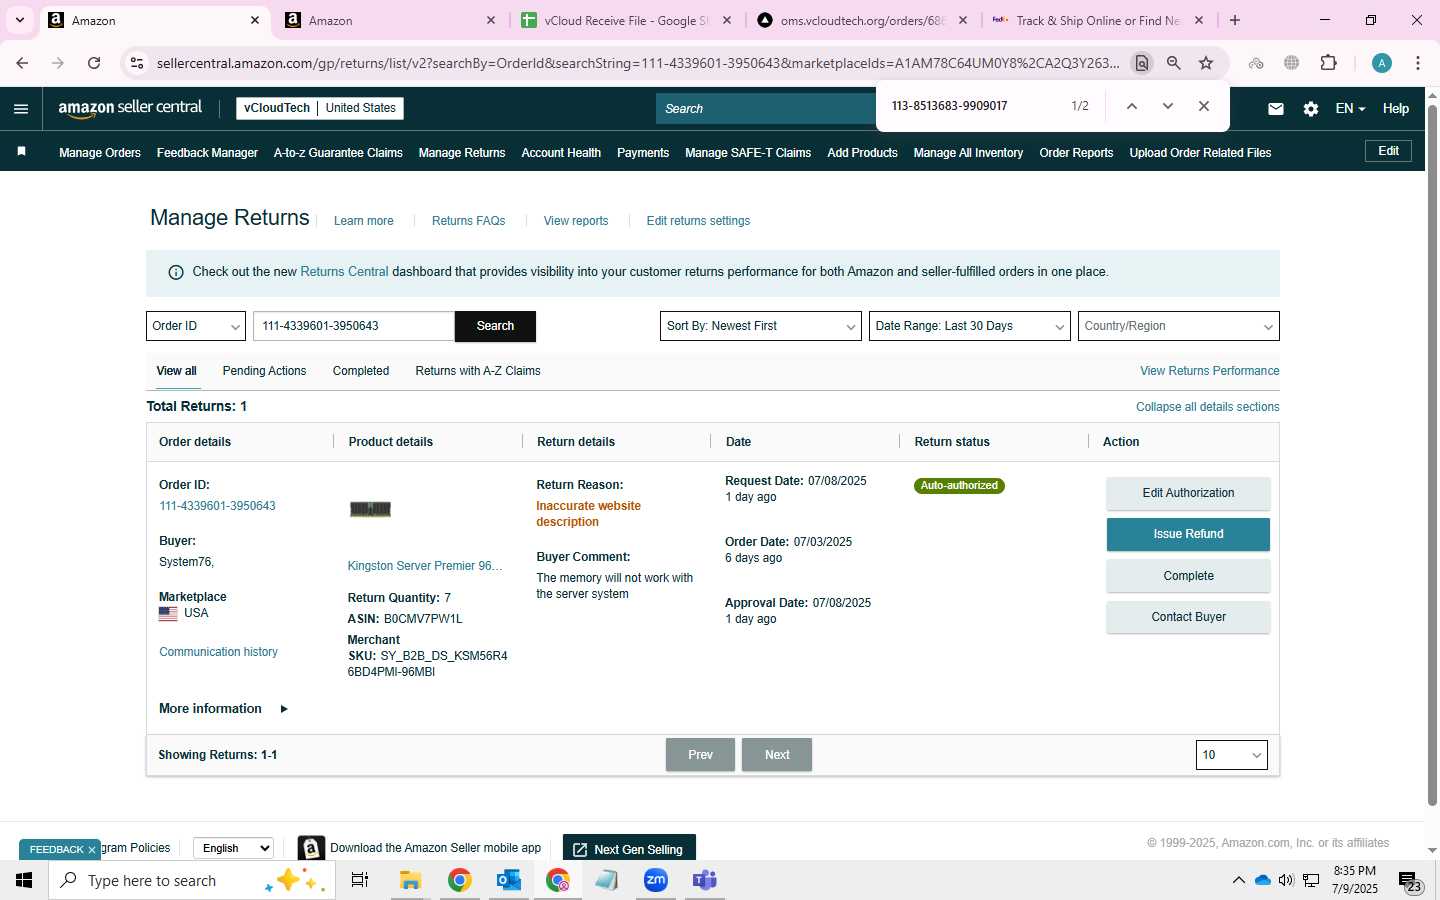This screenshot has height=900, width=1440.
Task: Click the Edit Authorization button
Action: 1188,493
